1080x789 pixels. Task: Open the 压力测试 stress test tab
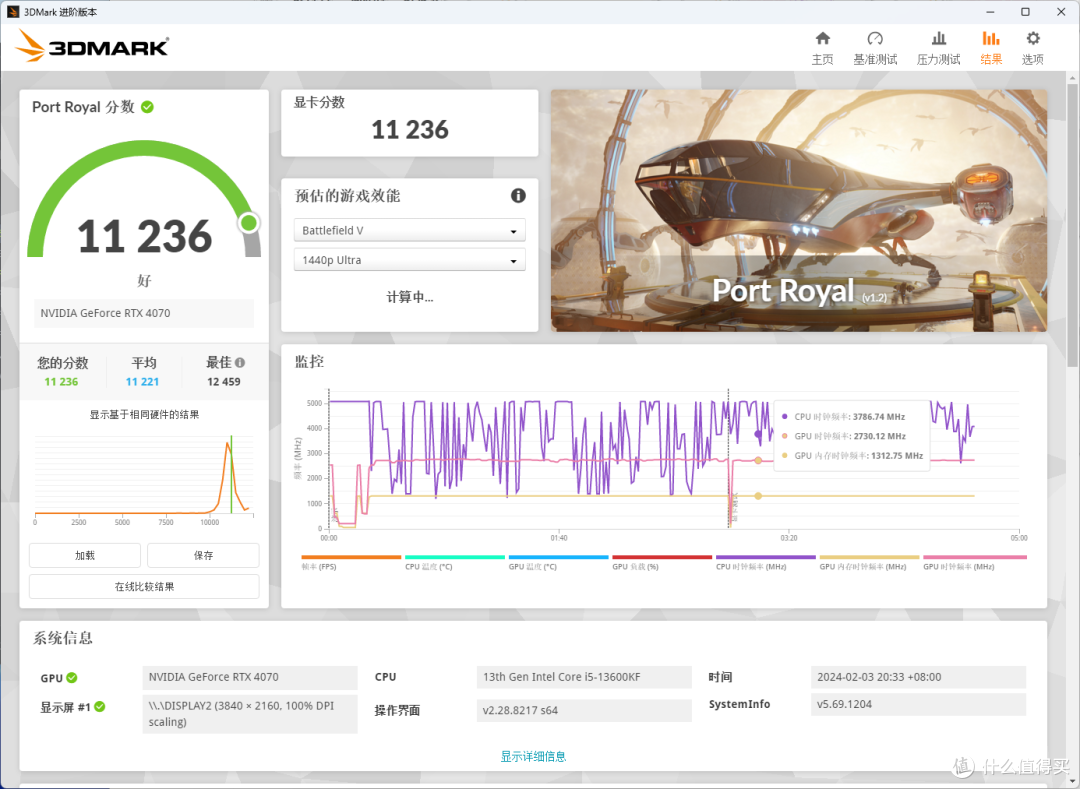tap(938, 48)
